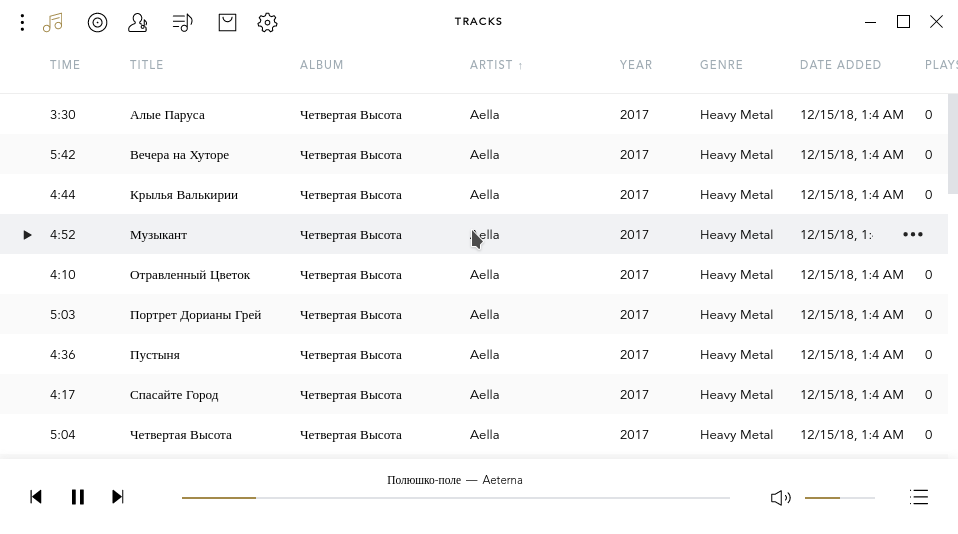Open more options for Музыкант track

point(913,235)
